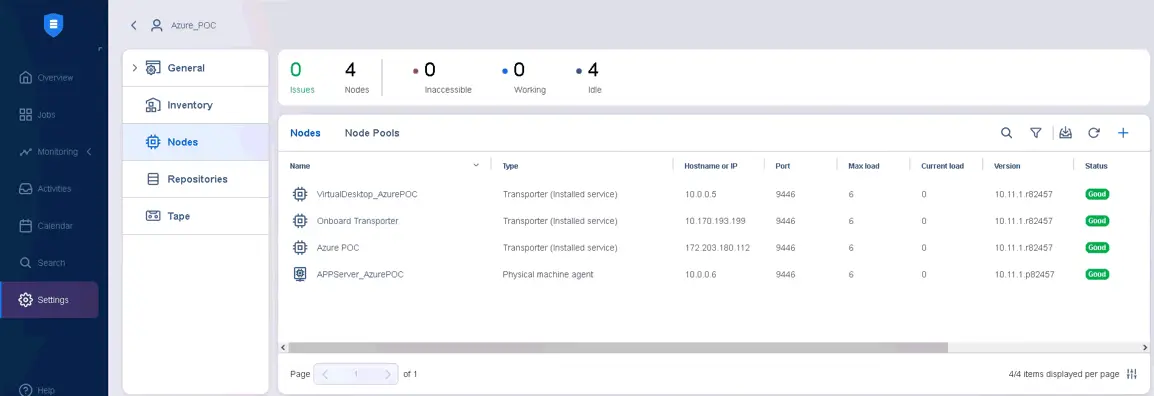The image size is (1154, 396).
Task: Open the Tape settings tab
Action: (195, 216)
